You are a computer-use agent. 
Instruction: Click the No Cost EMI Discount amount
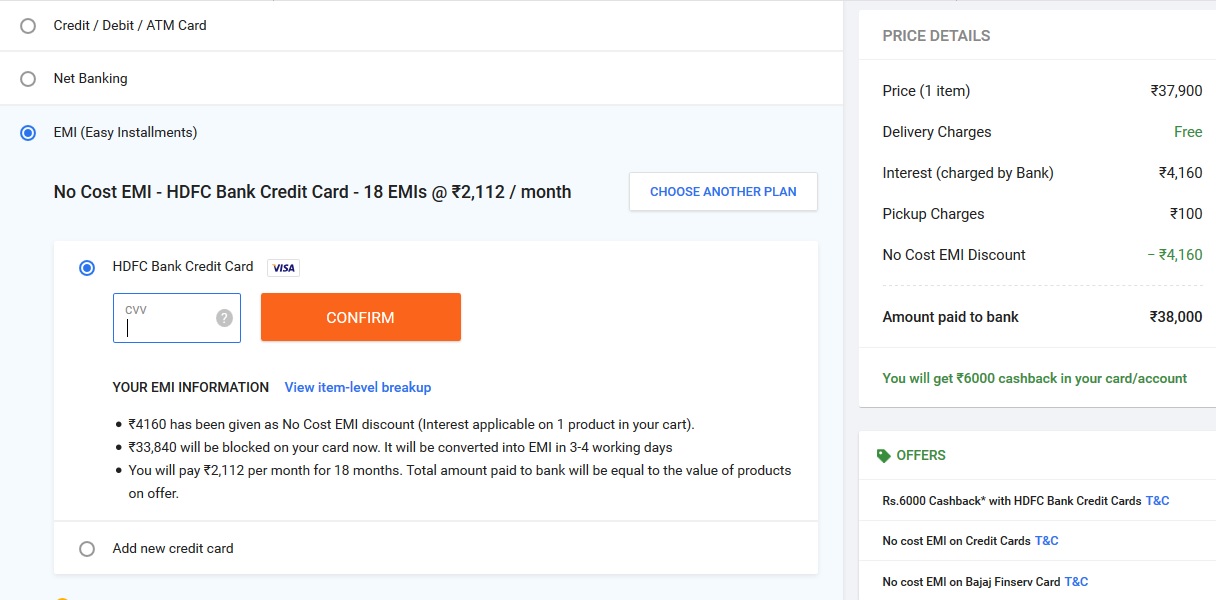[x=1175, y=255]
